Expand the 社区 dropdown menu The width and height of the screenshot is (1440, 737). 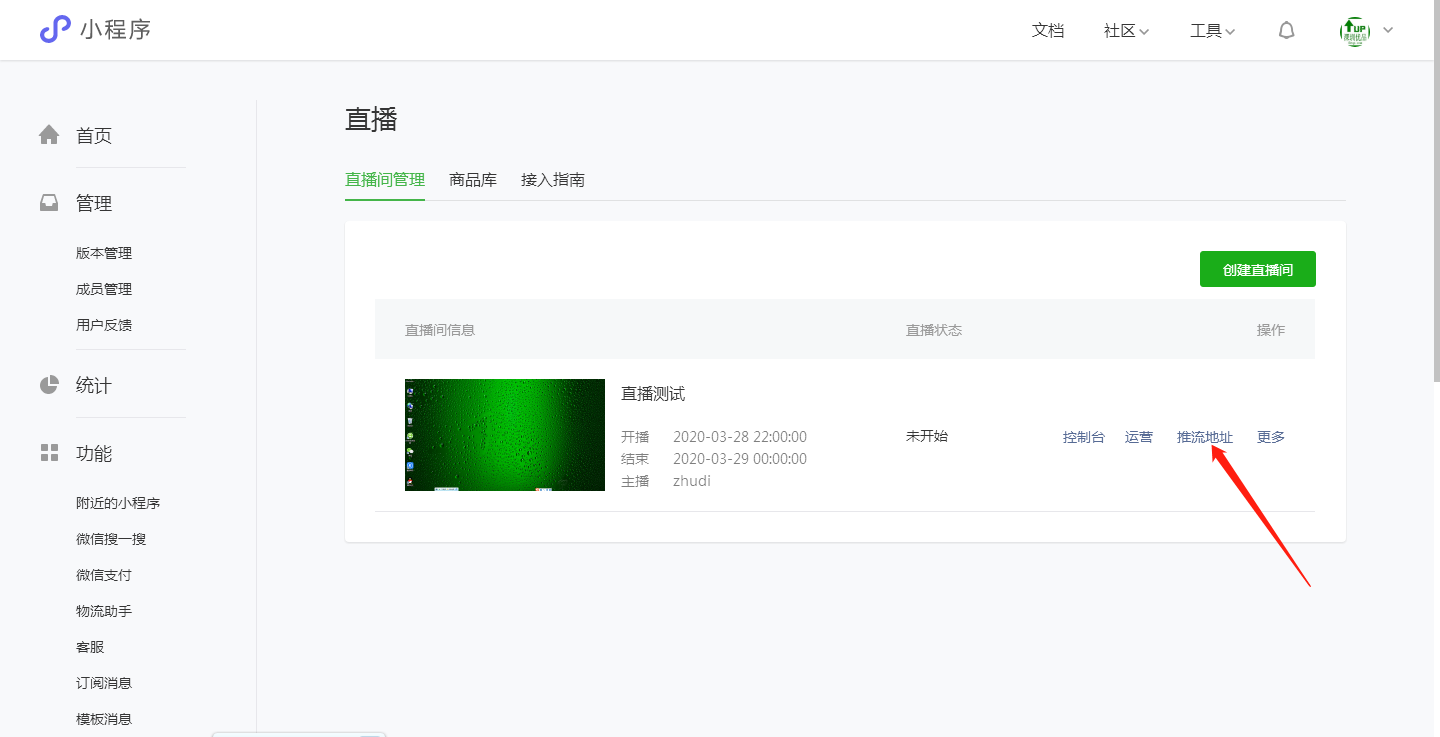[x=1126, y=31]
